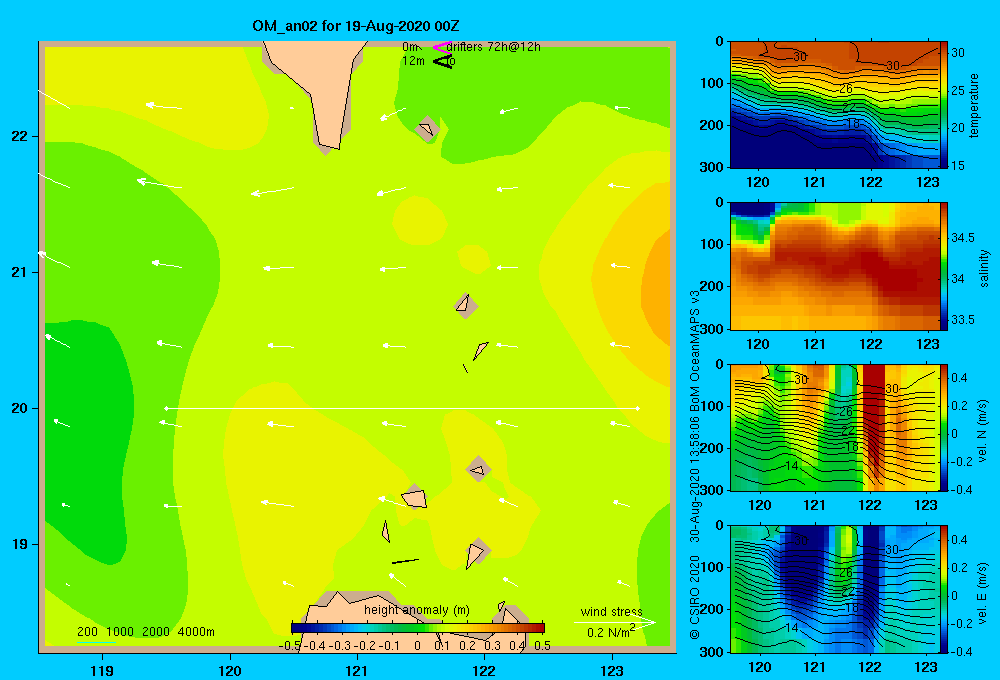Select the 'vel. E (m/s)' axis label

click(x=983, y=592)
